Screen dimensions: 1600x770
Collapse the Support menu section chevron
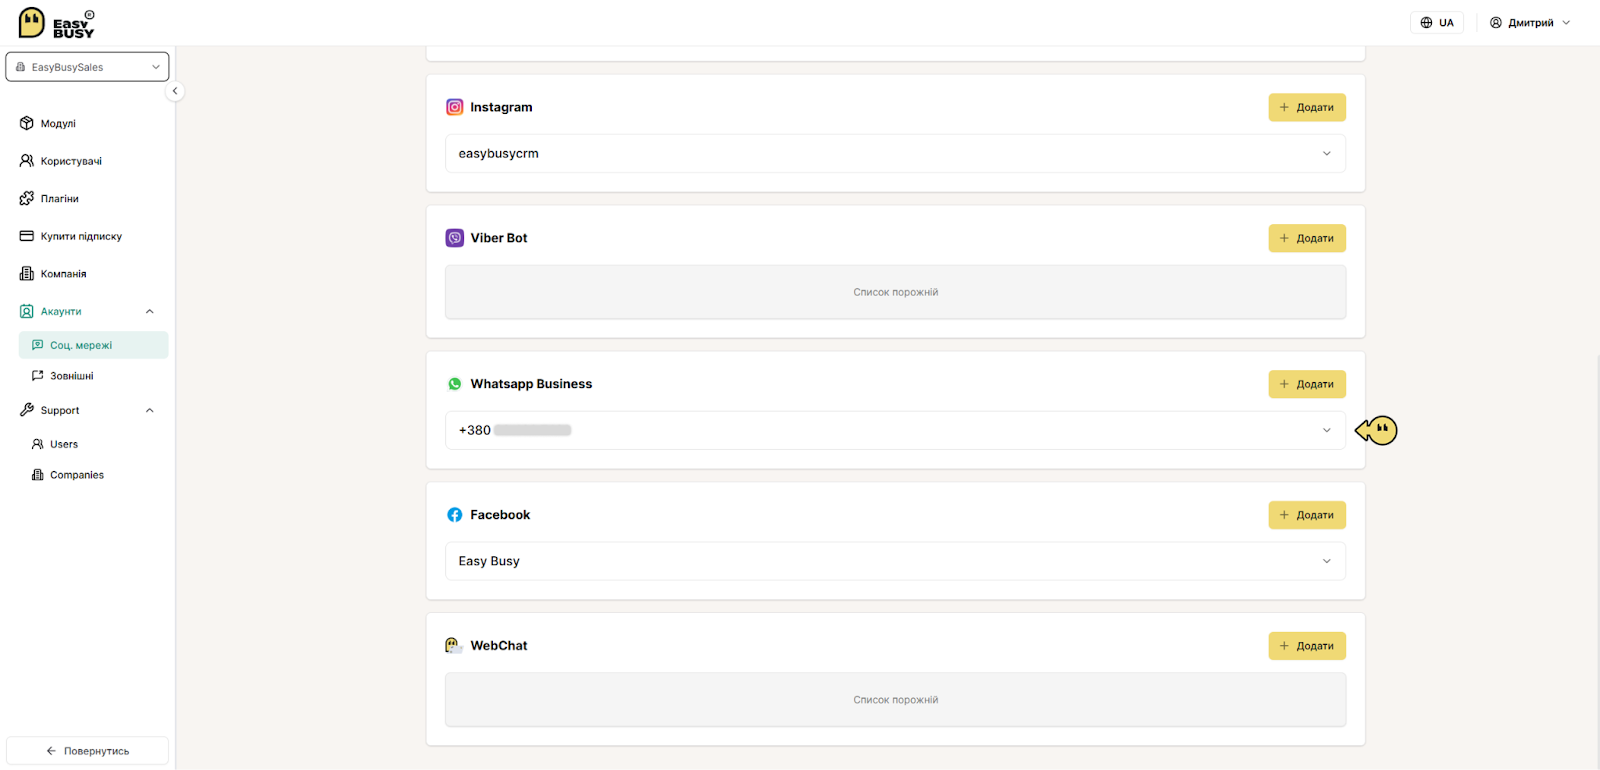pos(150,410)
